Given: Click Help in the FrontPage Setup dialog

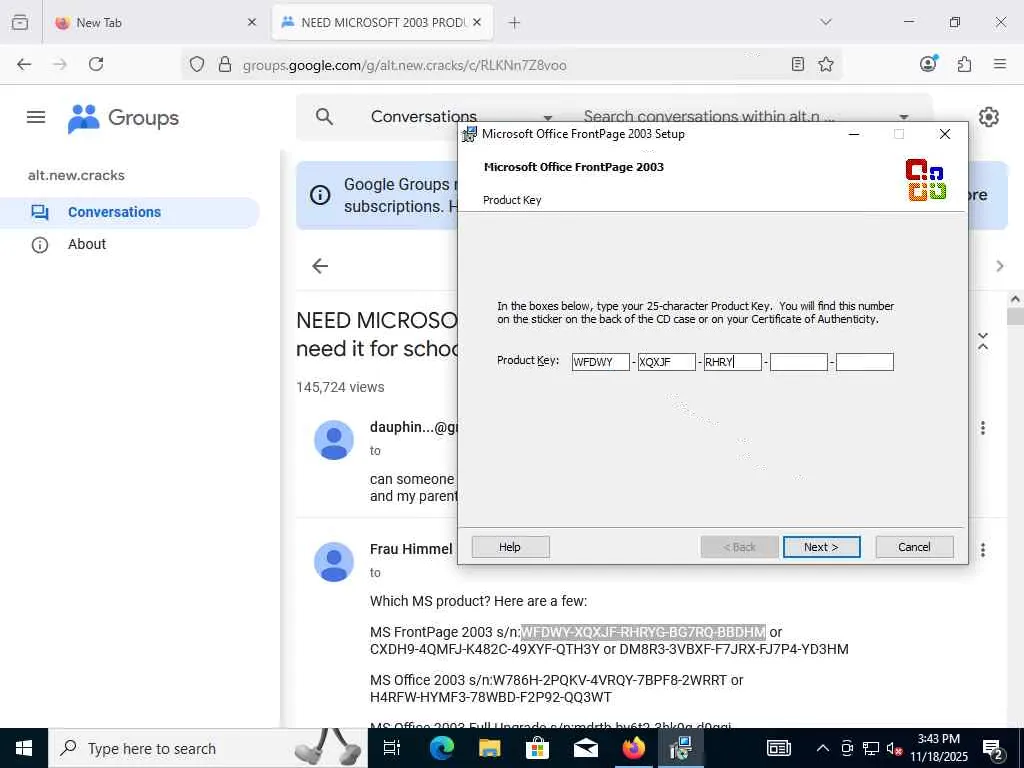Looking at the screenshot, I should click(511, 547).
